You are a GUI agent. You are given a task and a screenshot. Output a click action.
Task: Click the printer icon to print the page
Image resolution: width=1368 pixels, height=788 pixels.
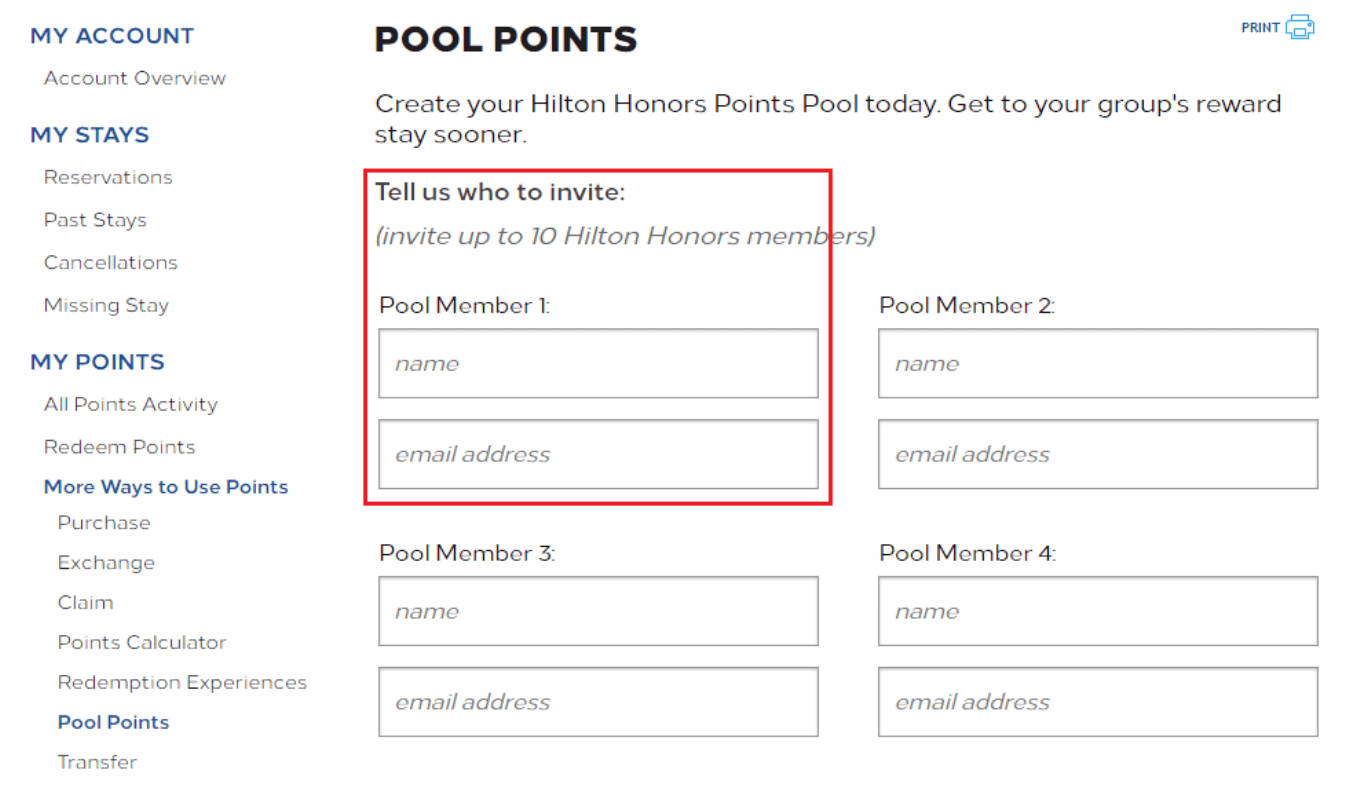(1299, 27)
